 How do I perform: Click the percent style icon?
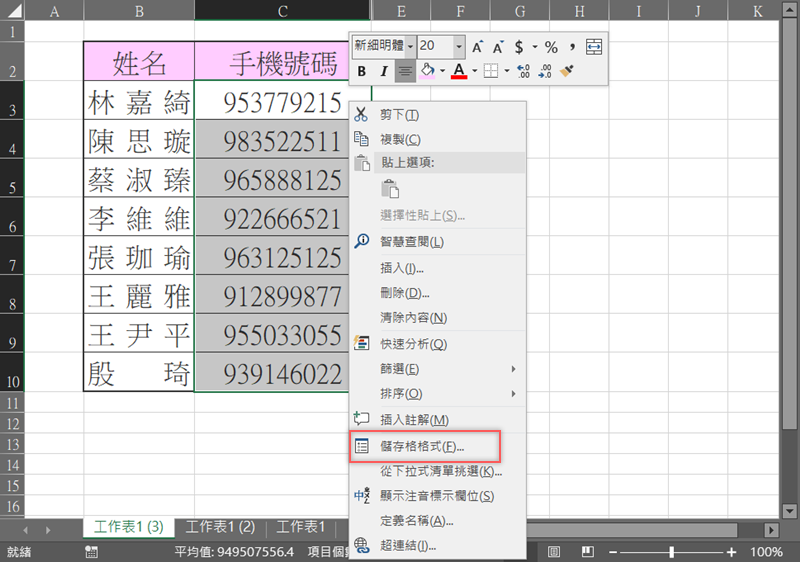551,46
